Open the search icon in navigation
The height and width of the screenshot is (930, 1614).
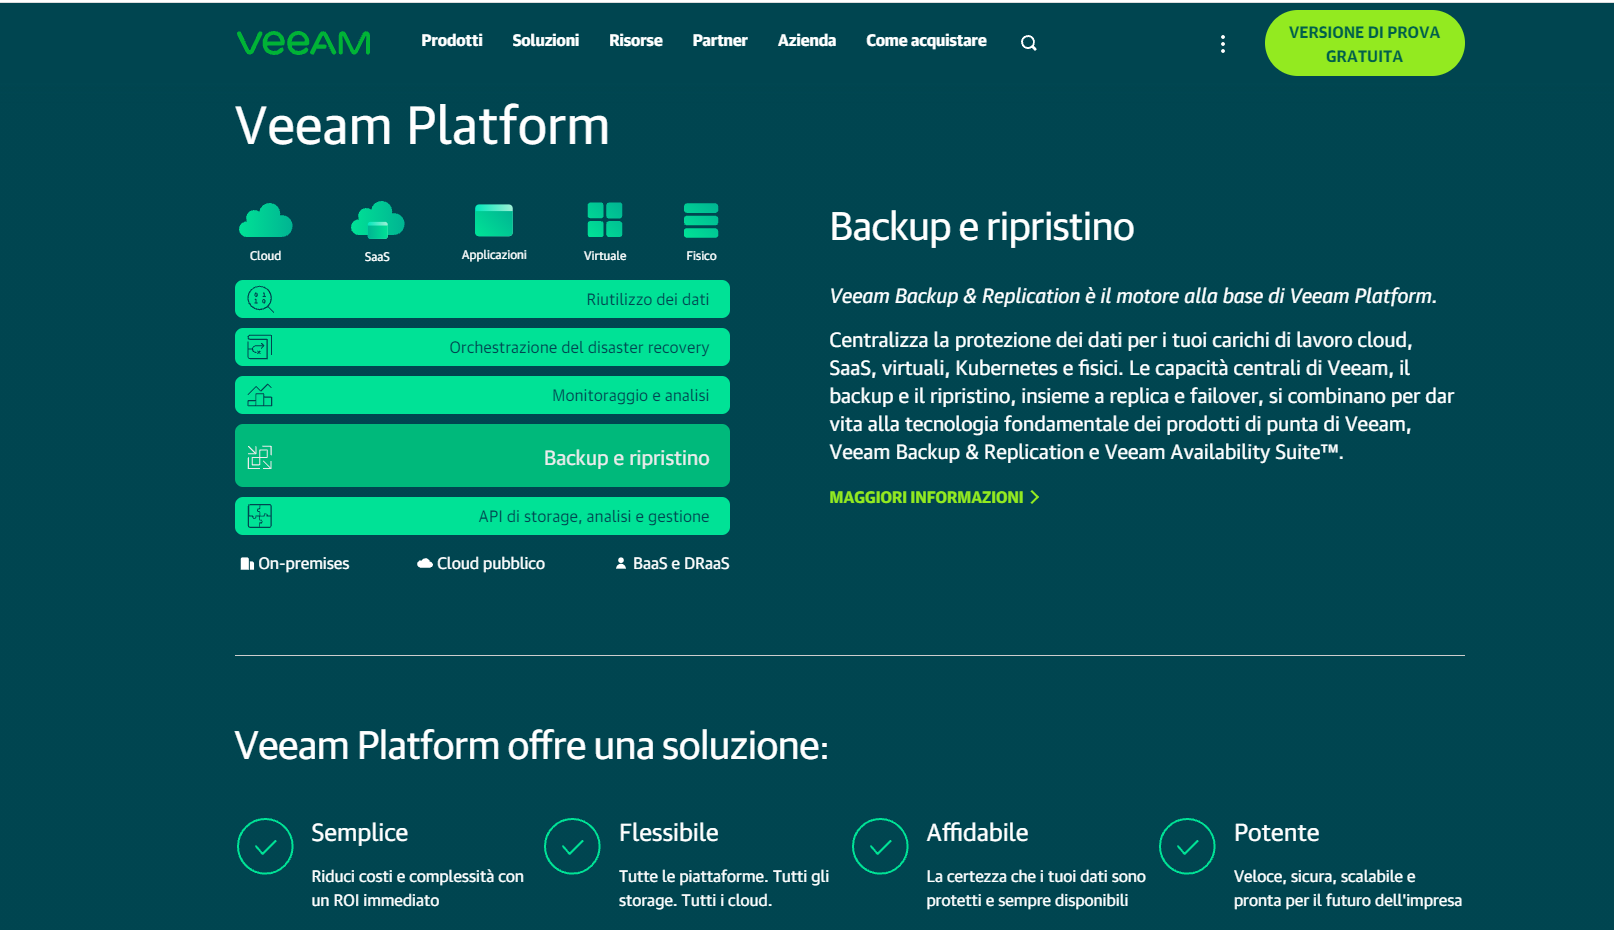[1028, 43]
